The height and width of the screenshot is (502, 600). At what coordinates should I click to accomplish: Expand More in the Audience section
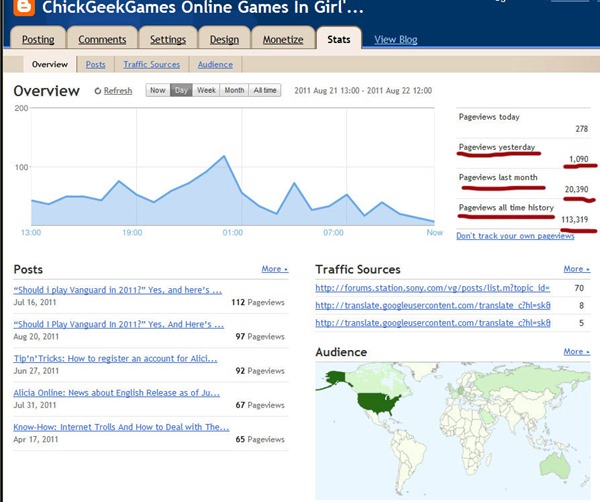pyautogui.click(x=575, y=352)
